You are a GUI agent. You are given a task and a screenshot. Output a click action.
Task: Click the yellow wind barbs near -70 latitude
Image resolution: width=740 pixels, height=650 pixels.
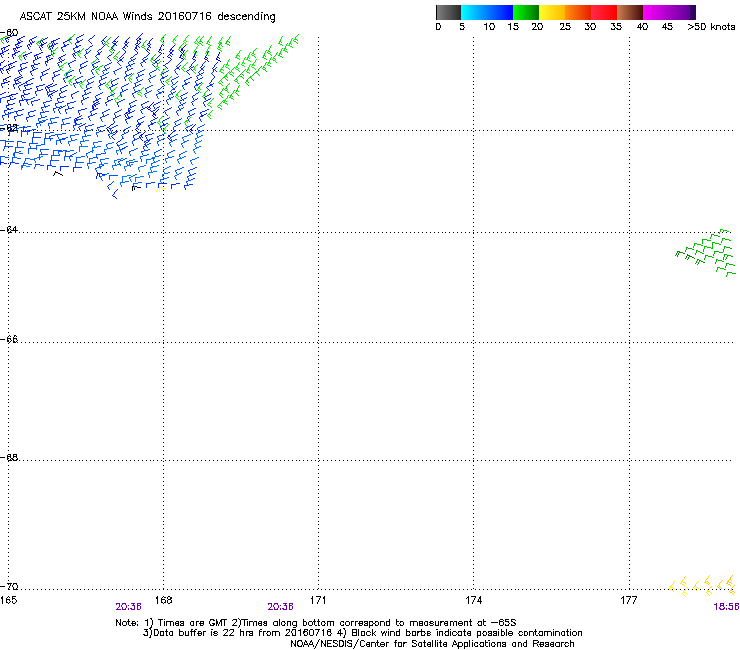click(703, 585)
